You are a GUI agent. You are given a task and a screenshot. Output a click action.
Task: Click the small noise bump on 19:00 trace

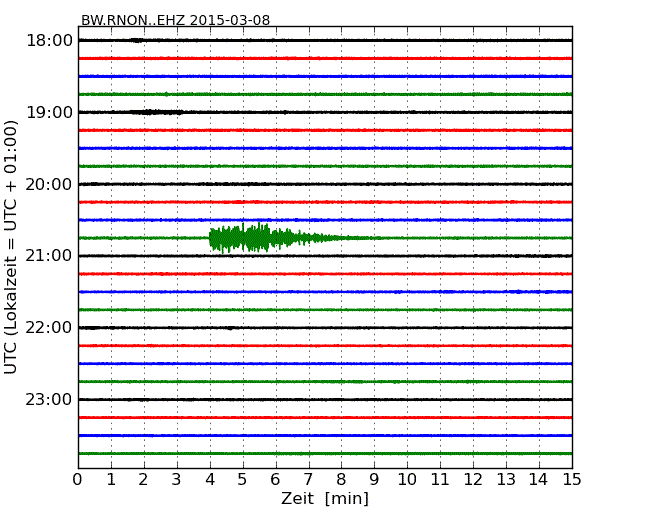(x=156, y=112)
